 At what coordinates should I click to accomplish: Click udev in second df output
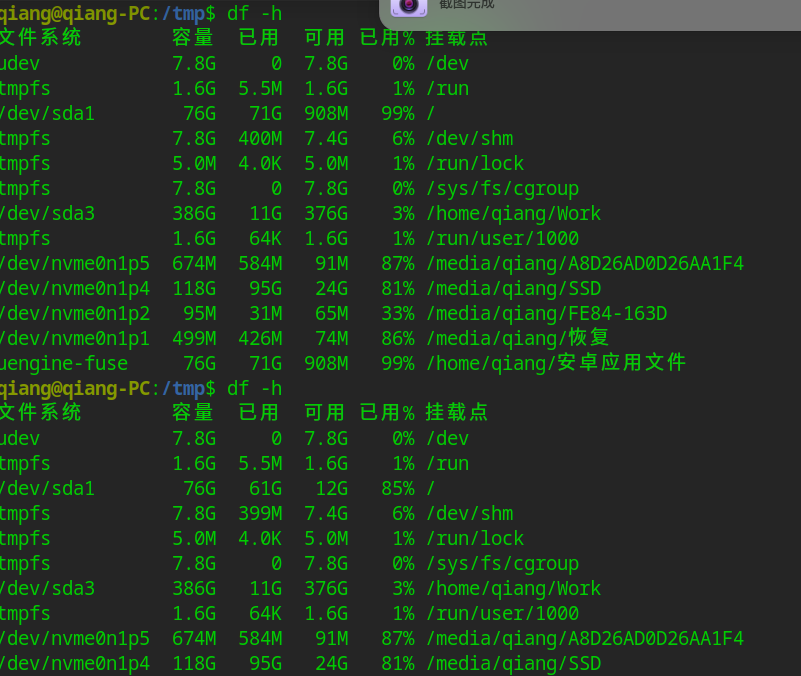(20, 438)
